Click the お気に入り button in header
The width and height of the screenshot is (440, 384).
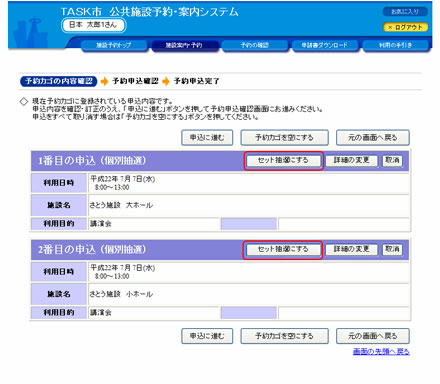tap(405, 12)
